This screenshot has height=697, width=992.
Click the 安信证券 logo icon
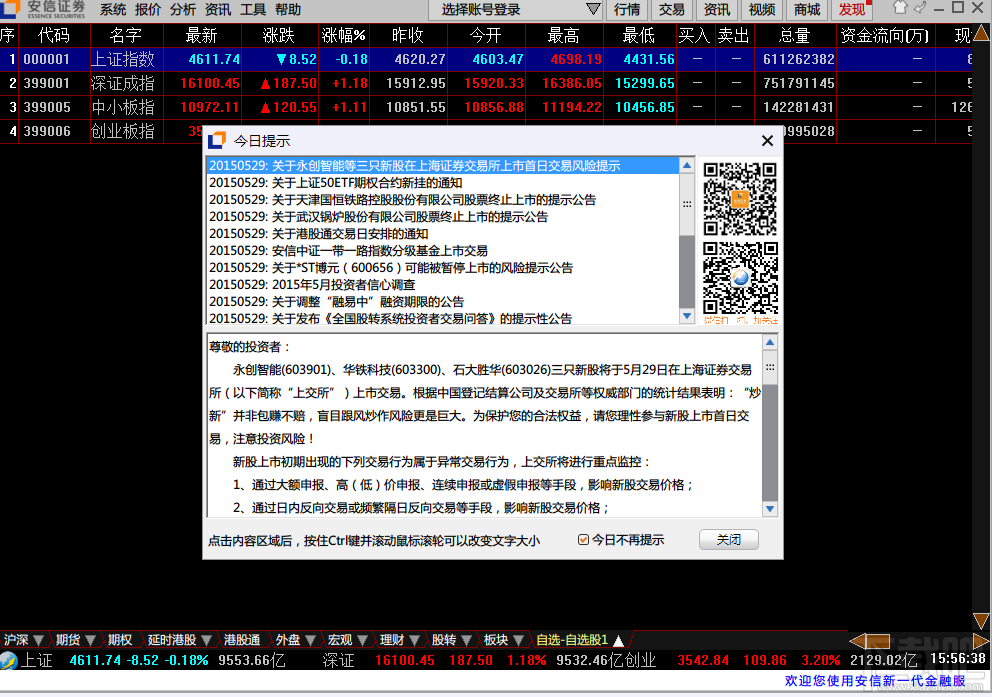point(11,9)
